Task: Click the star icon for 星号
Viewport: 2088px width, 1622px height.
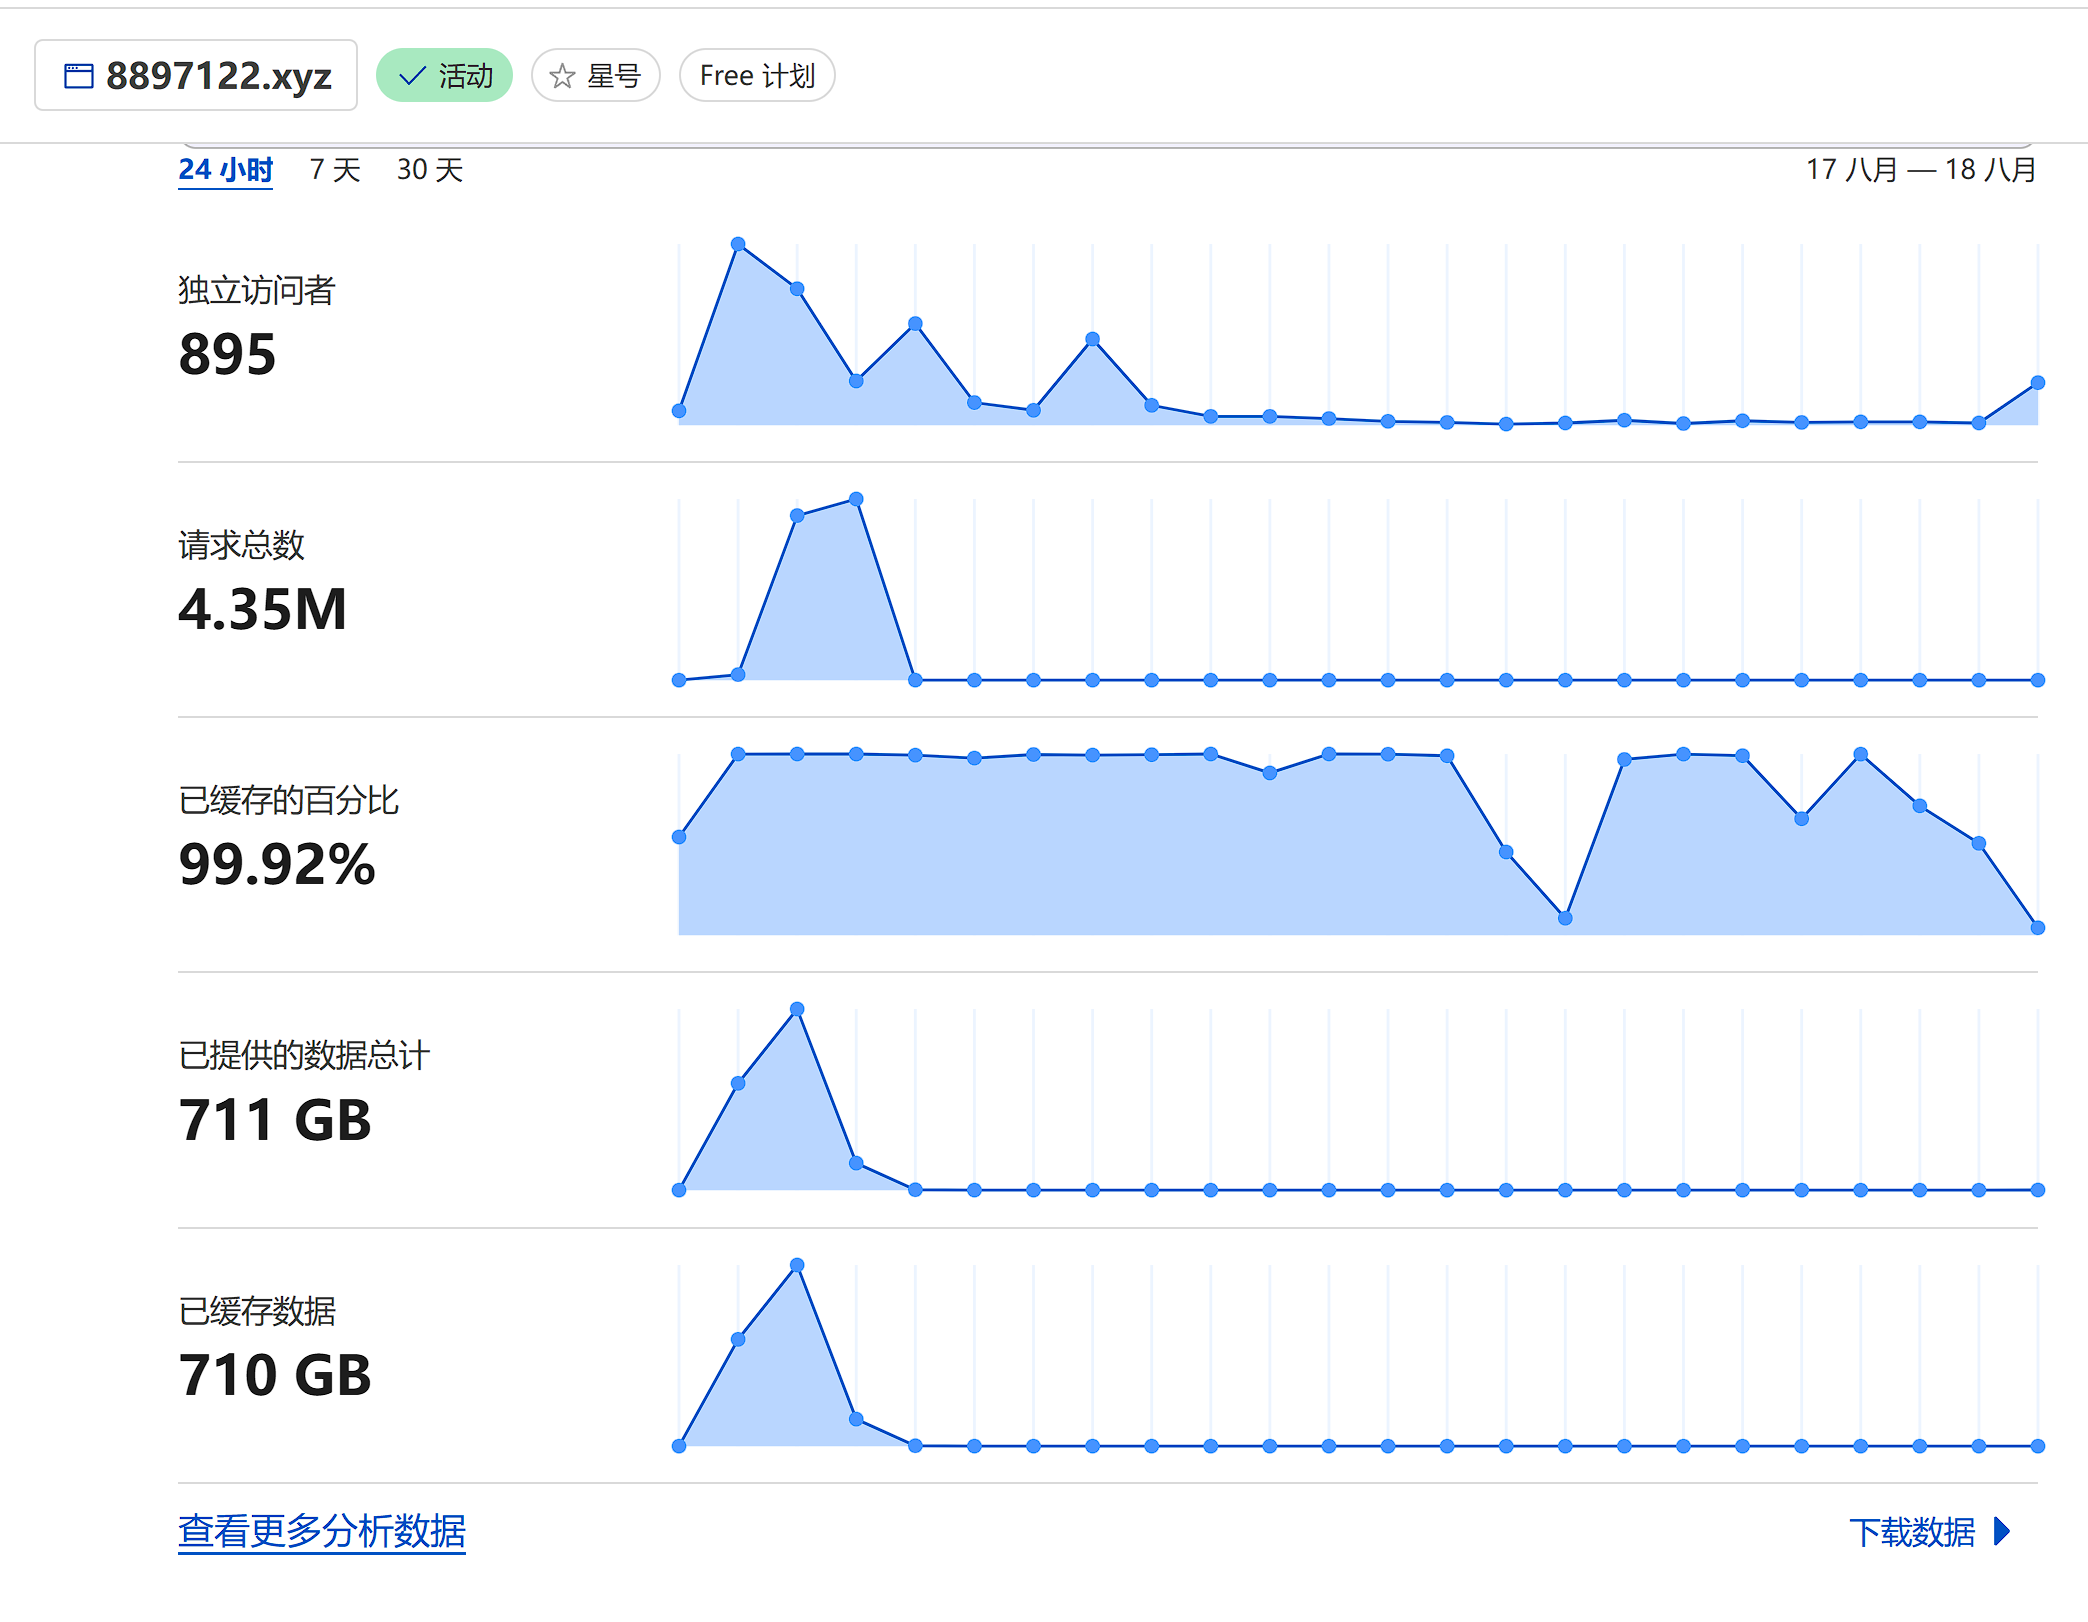Action: (x=562, y=76)
